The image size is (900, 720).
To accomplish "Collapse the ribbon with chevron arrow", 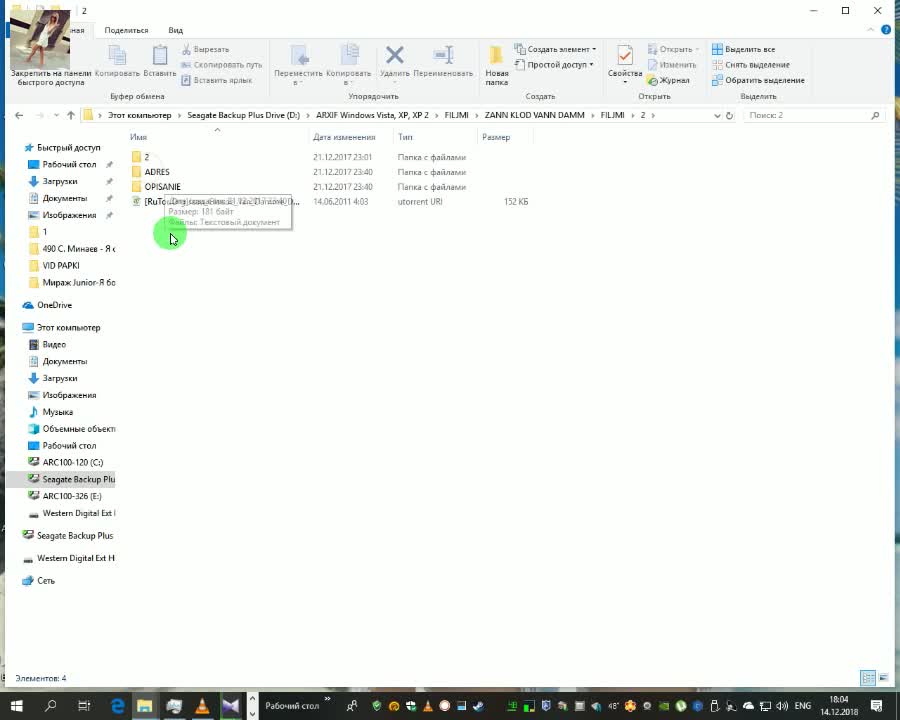I will (866, 30).
